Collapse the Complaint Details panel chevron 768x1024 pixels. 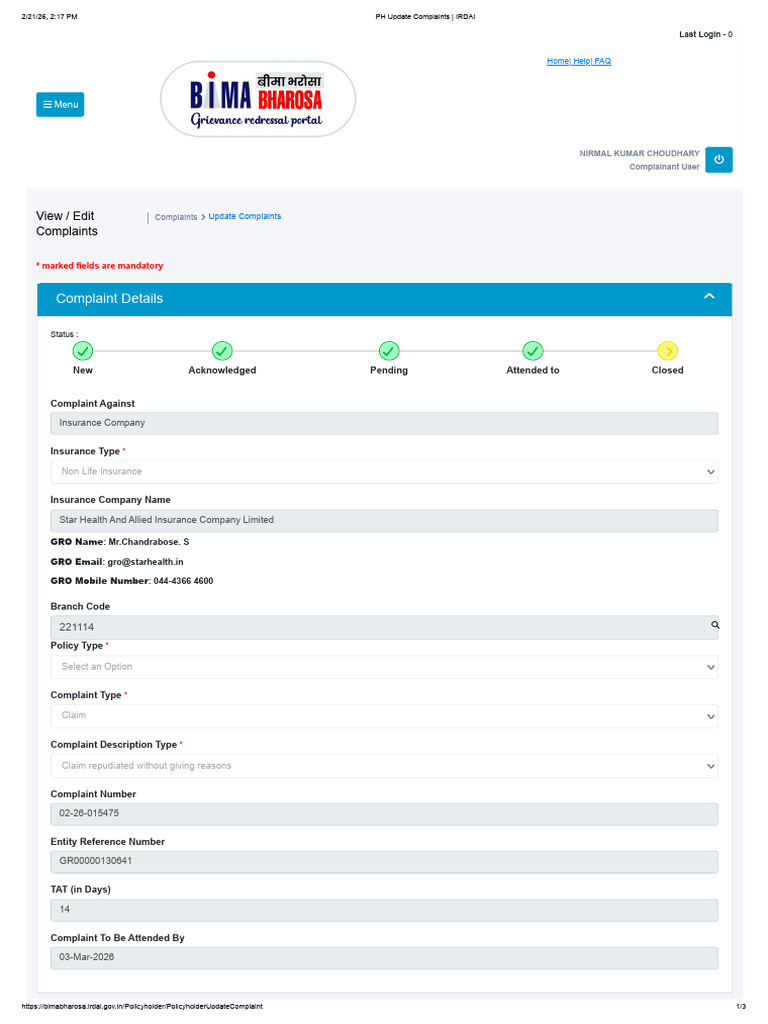point(709,296)
